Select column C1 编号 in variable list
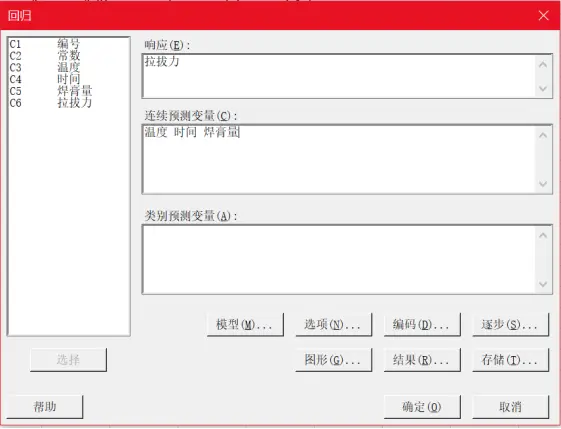 (x=68, y=44)
